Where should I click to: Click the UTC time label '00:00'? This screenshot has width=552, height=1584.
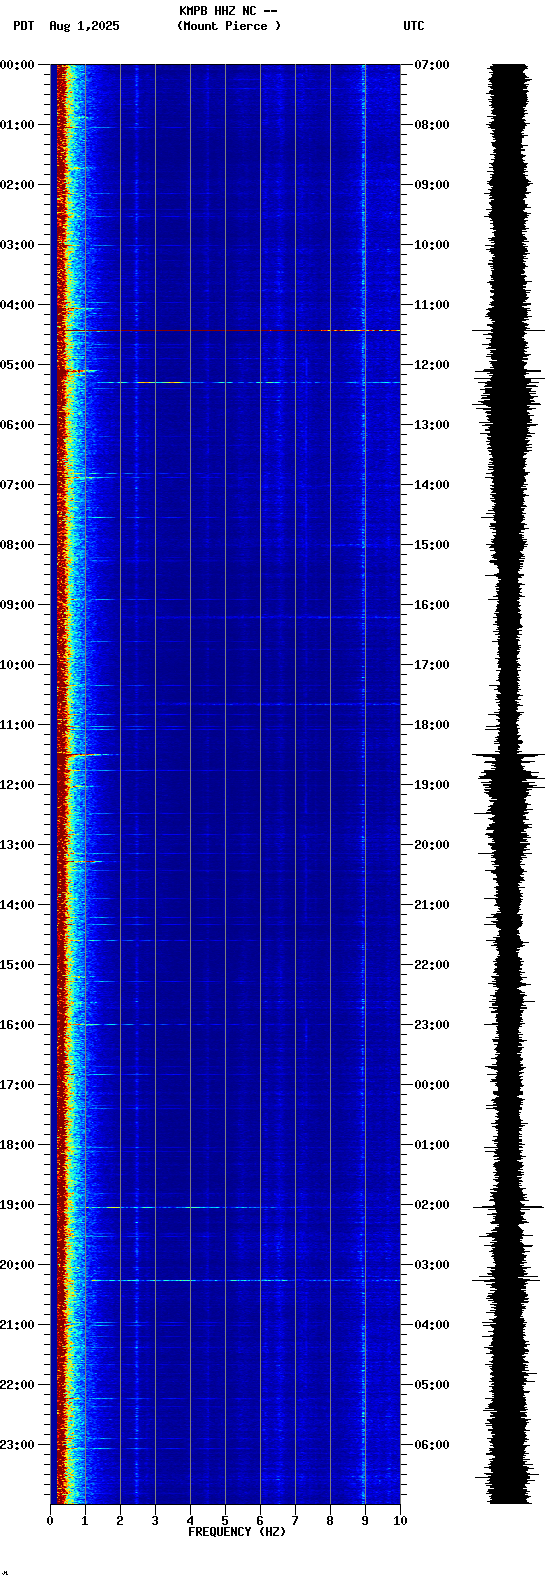coord(432,1085)
